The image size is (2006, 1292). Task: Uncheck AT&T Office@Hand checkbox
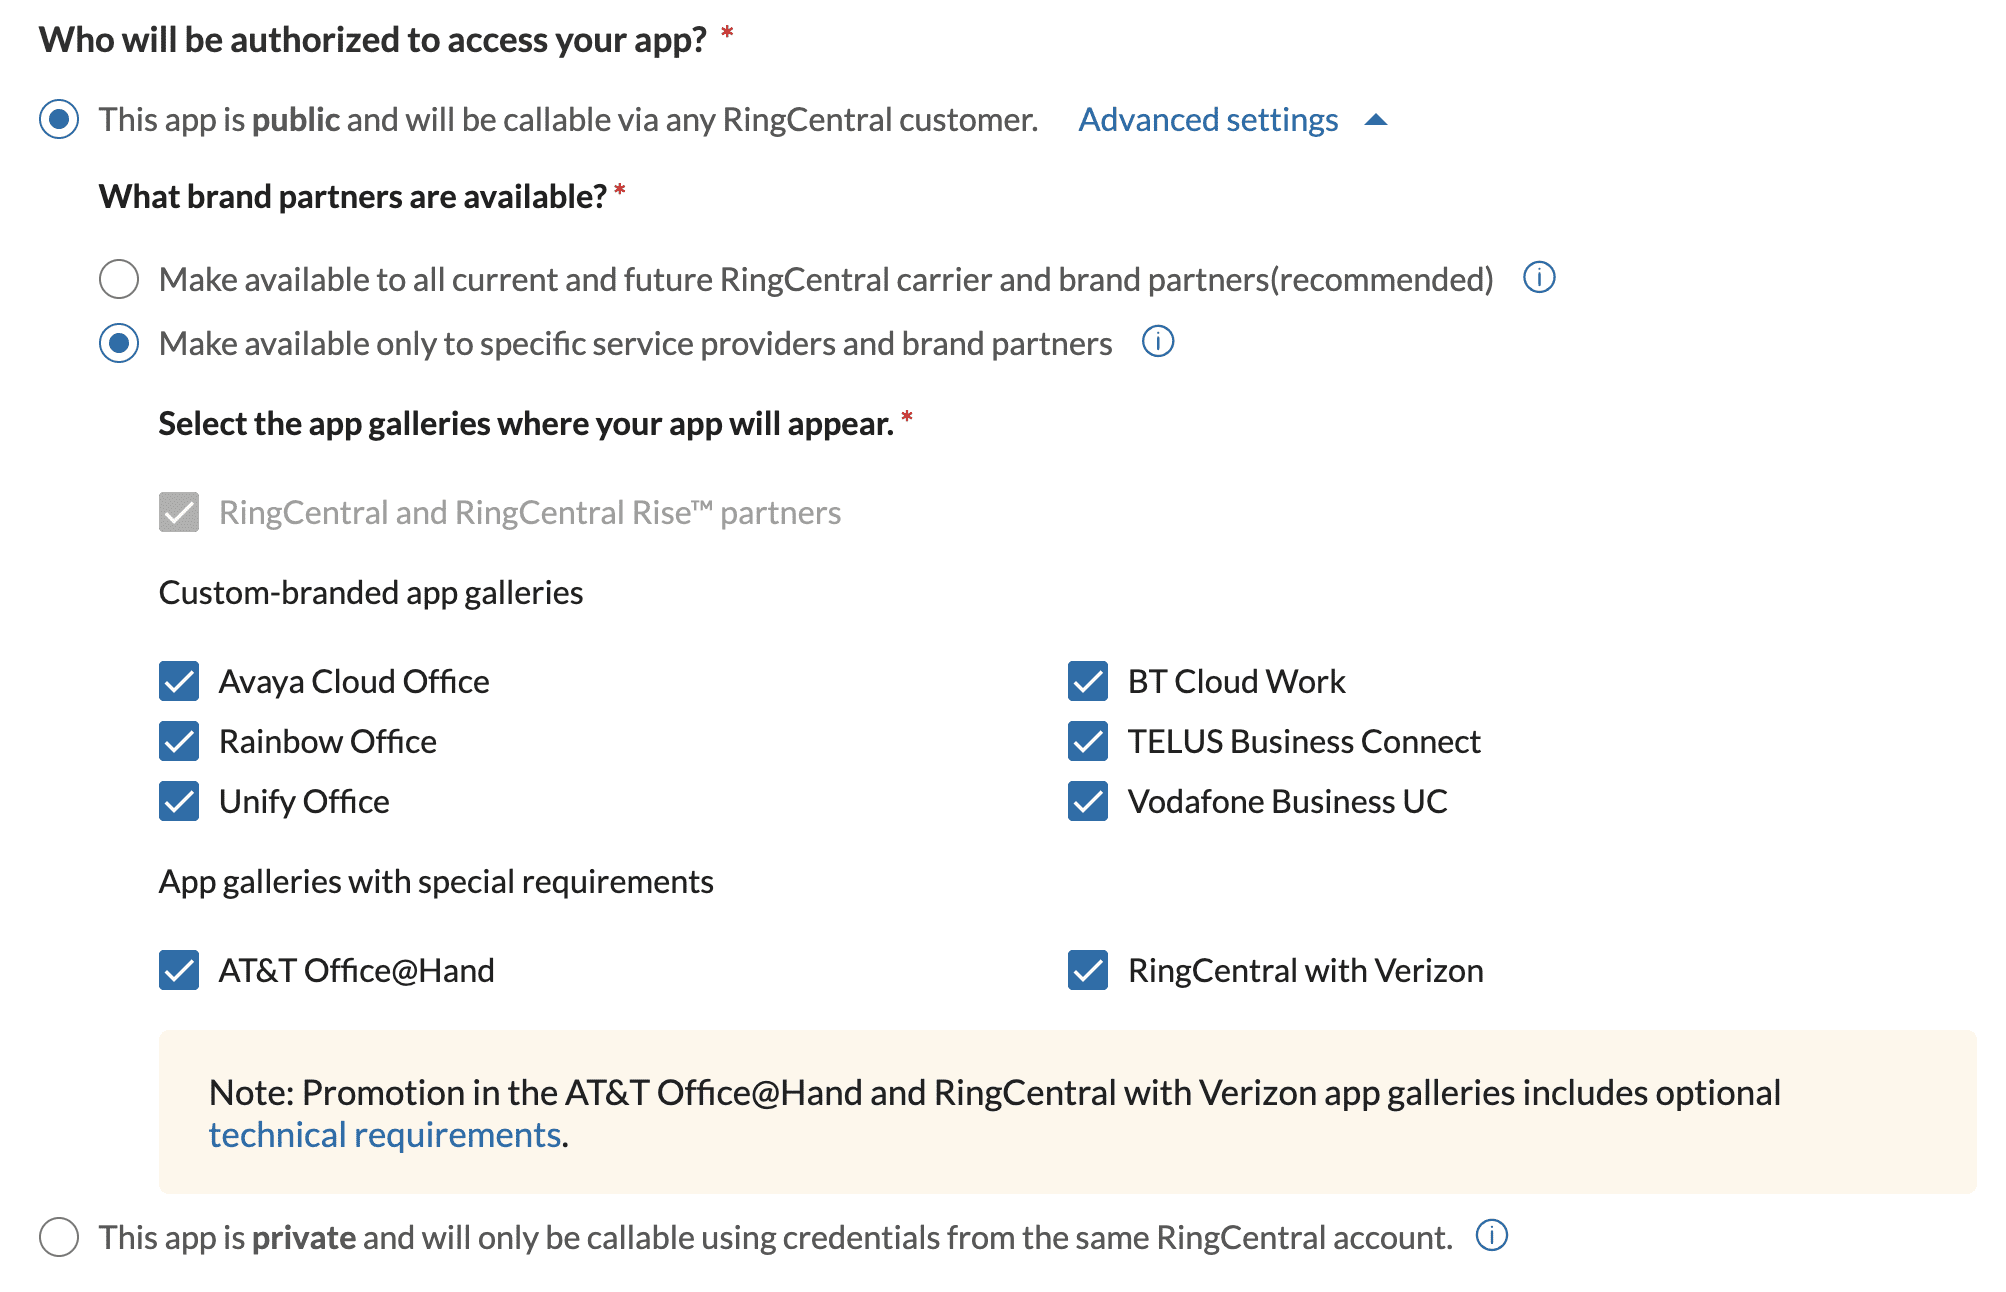coord(179,970)
